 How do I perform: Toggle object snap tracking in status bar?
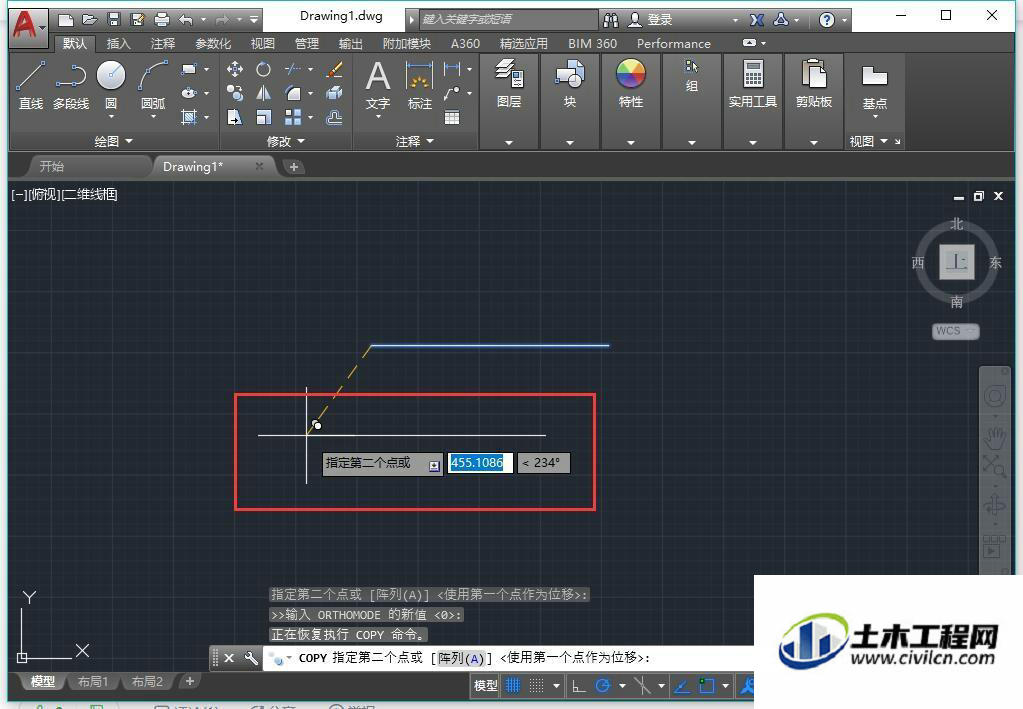[682, 686]
